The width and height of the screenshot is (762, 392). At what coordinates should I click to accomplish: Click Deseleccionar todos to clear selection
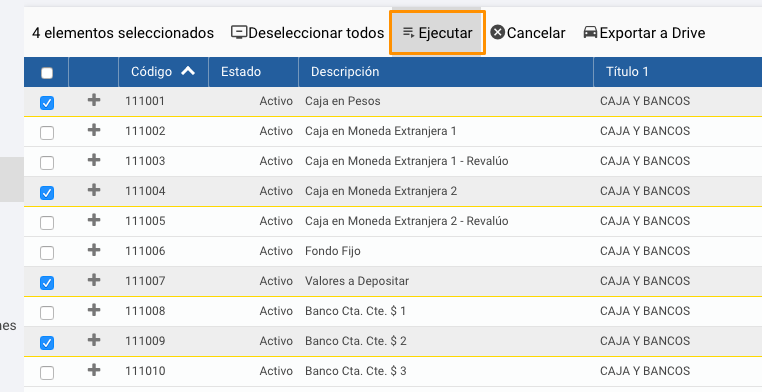pos(307,33)
